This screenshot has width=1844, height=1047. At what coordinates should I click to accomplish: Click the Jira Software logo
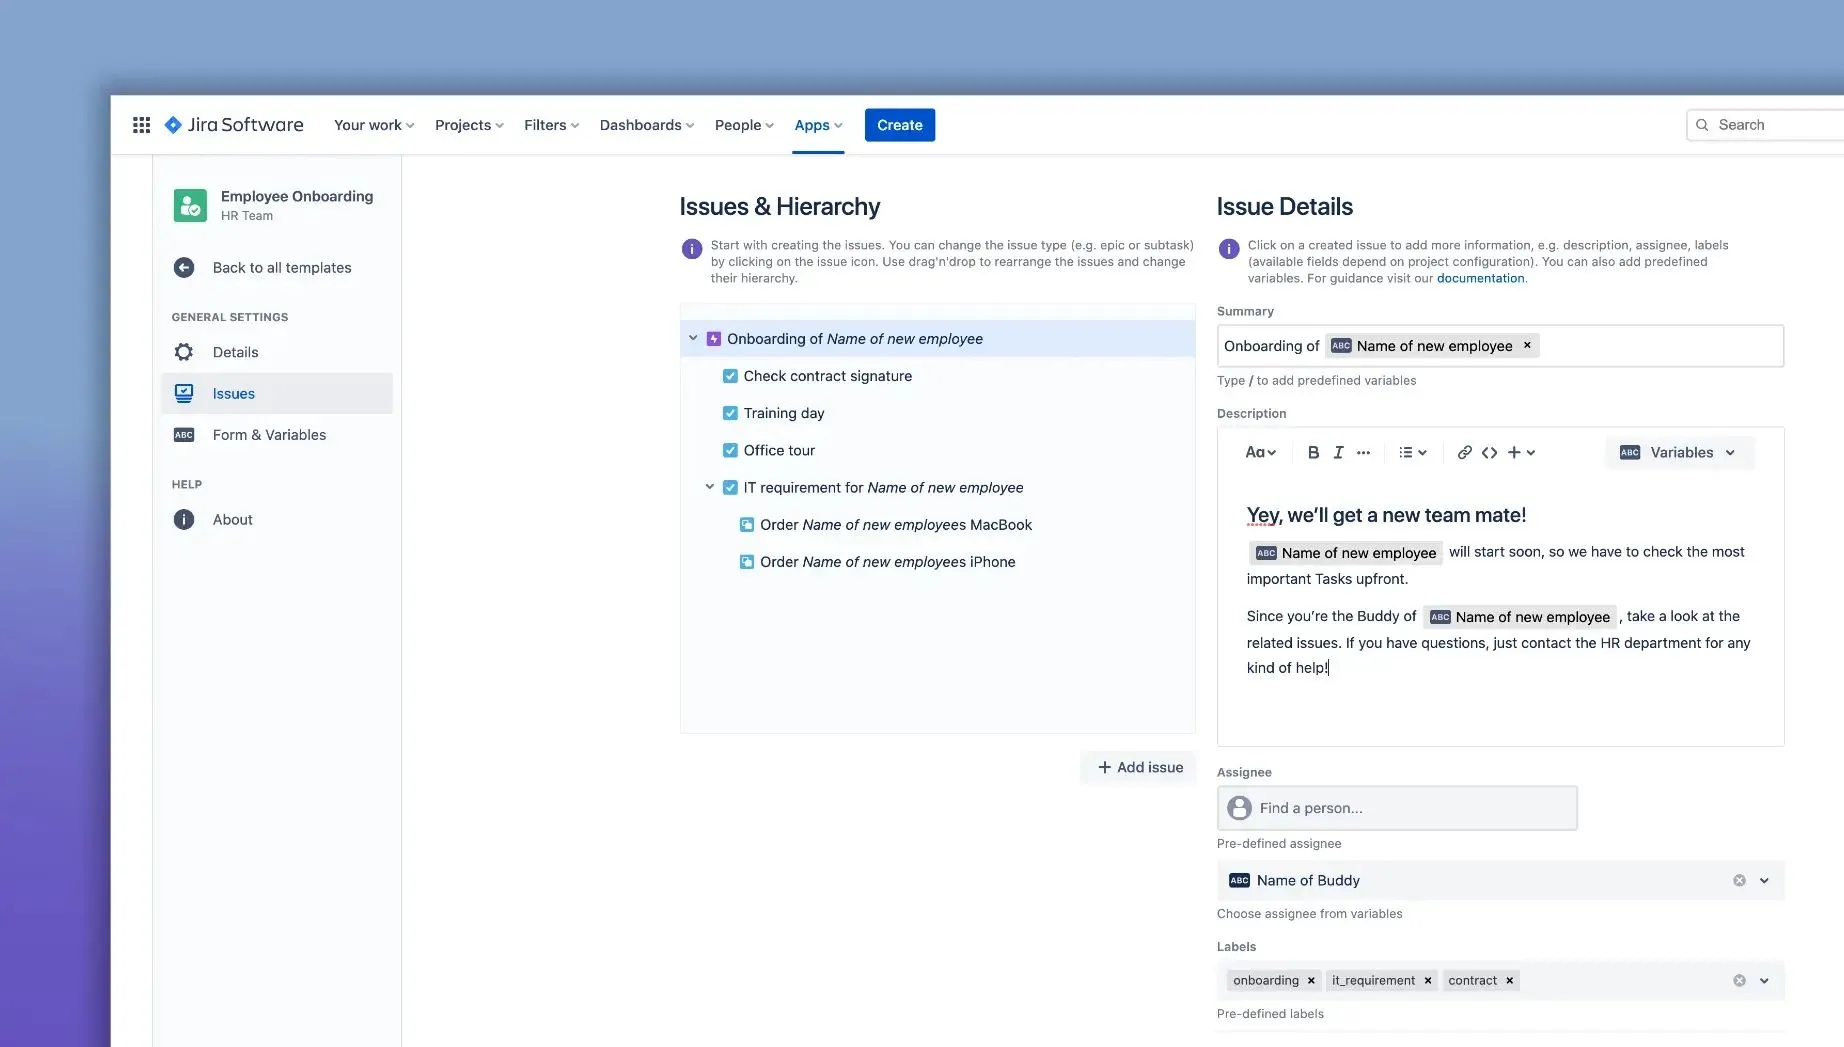(x=234, y=124)
